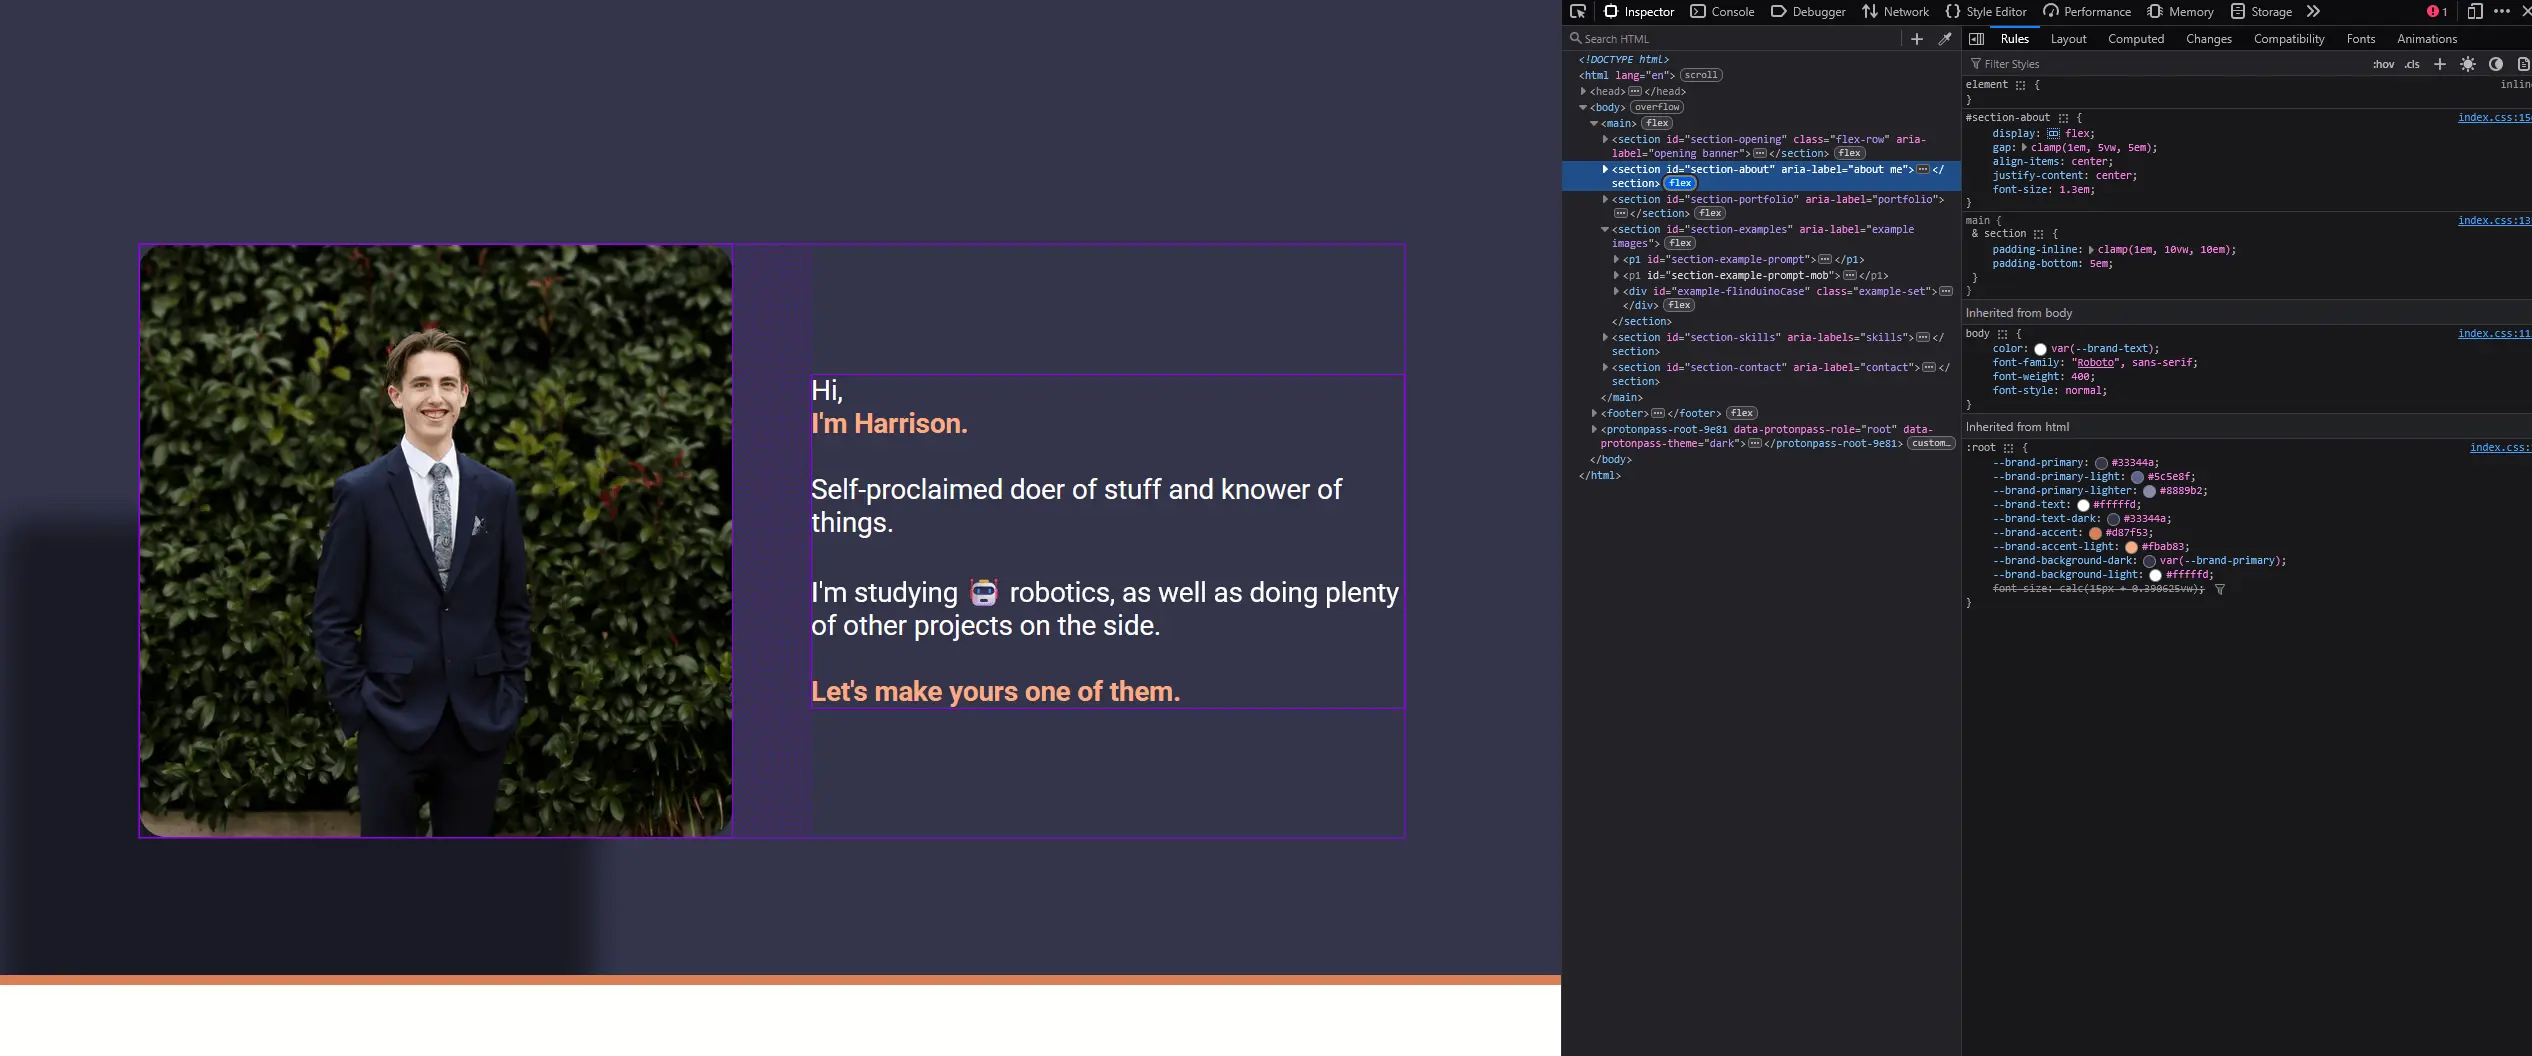
Task: Toggle the three-pane inspector mode icon
Action: click(1976, 39)
